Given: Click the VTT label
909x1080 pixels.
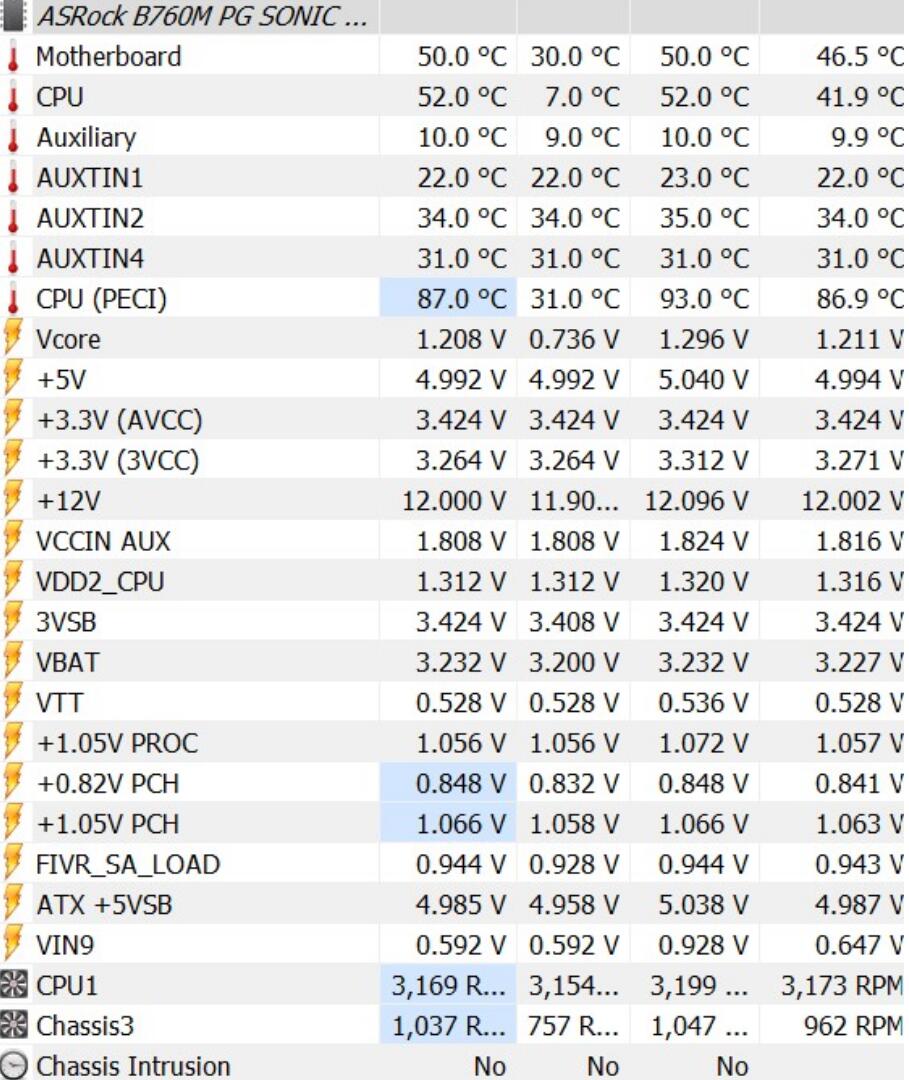Looking at the screenshot, I should tap(59, 703).
